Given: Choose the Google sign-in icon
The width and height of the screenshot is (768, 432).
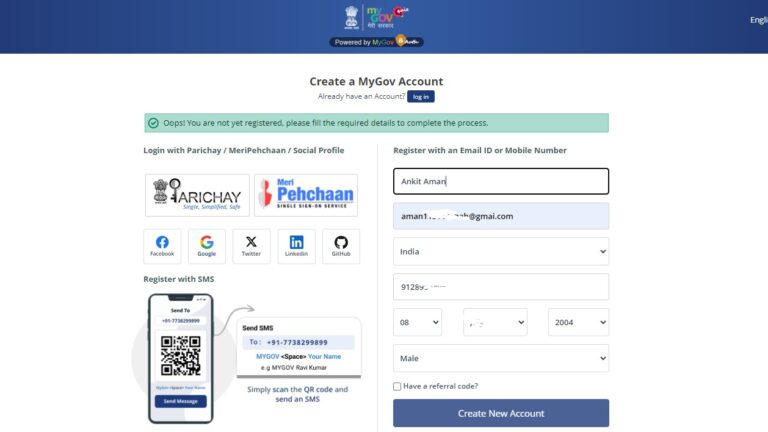Looking at the screenshot, I should [x=206, y=246].
